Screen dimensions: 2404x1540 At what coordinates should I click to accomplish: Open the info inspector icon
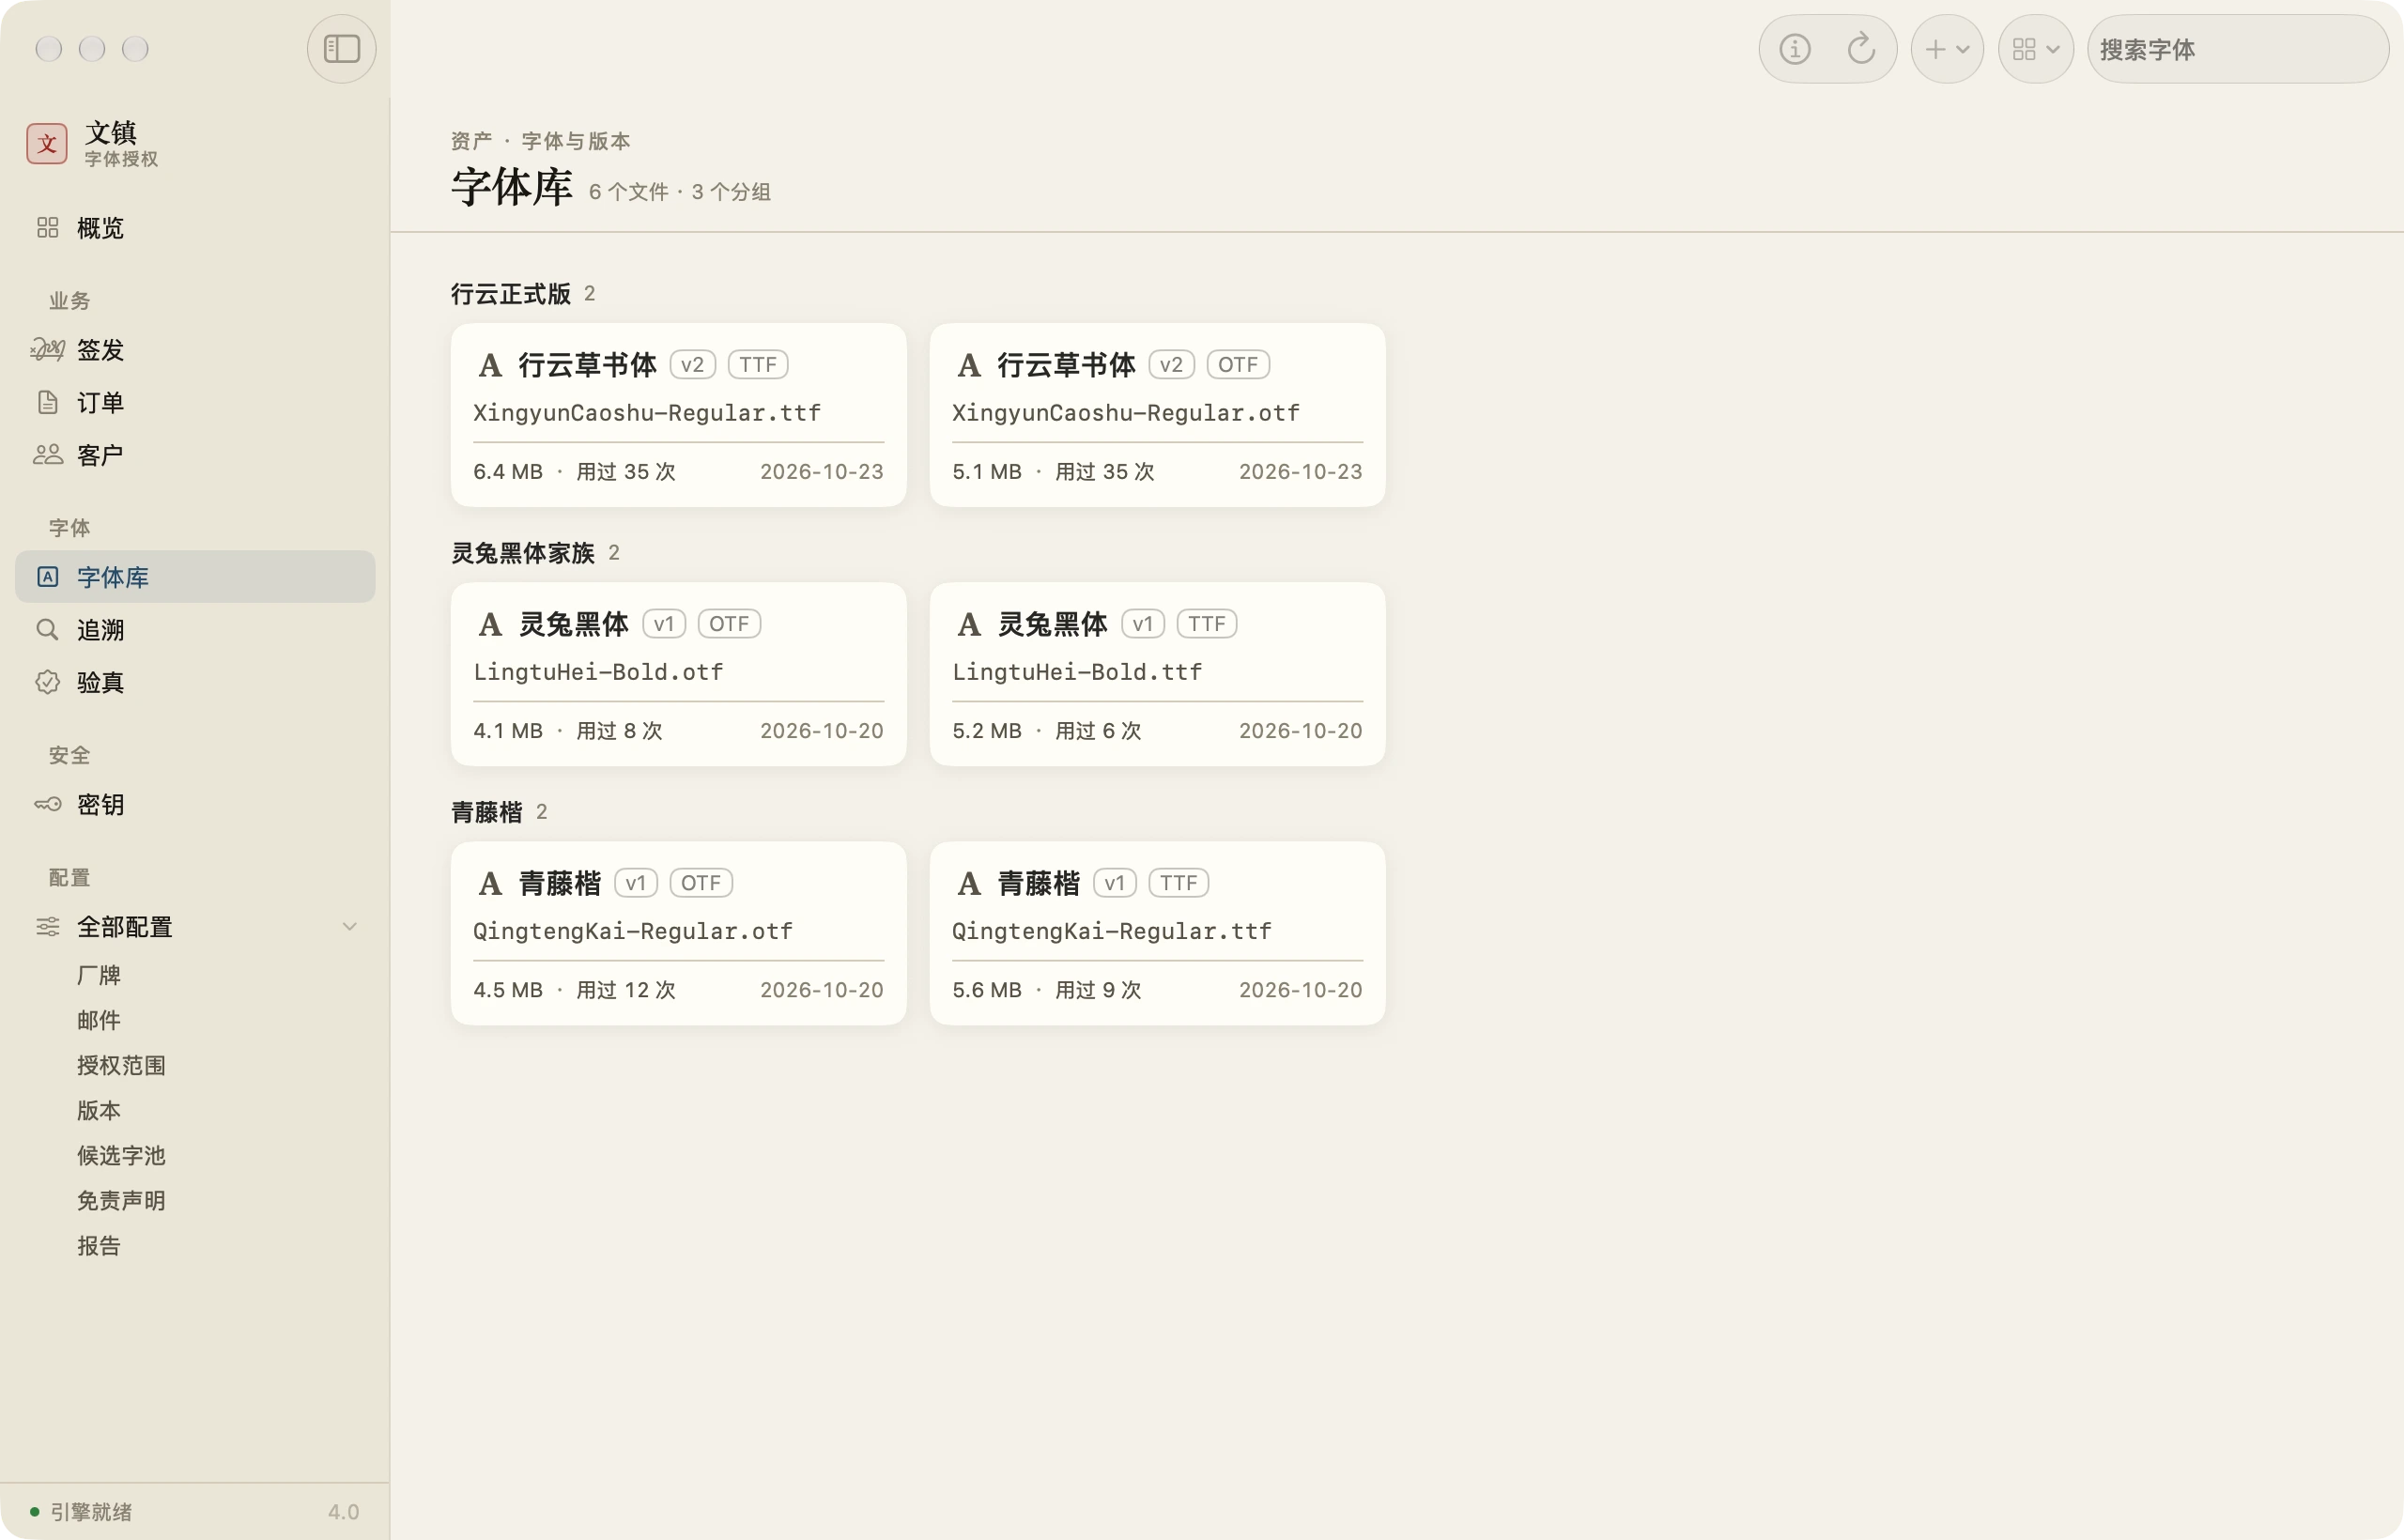tap(1794, 48)
